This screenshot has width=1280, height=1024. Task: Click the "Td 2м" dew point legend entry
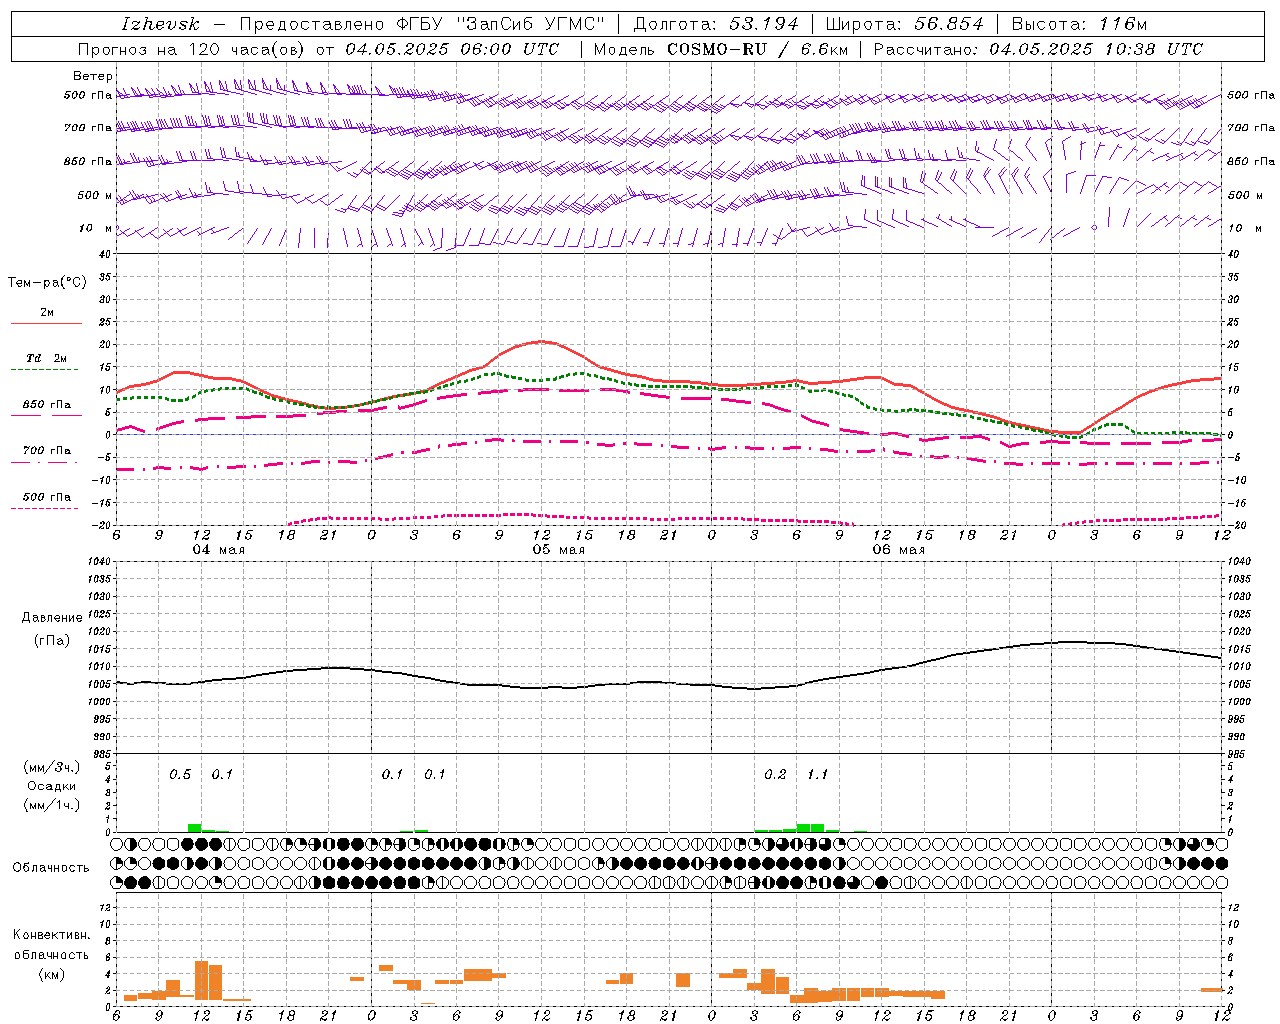(x=46, y=358)
